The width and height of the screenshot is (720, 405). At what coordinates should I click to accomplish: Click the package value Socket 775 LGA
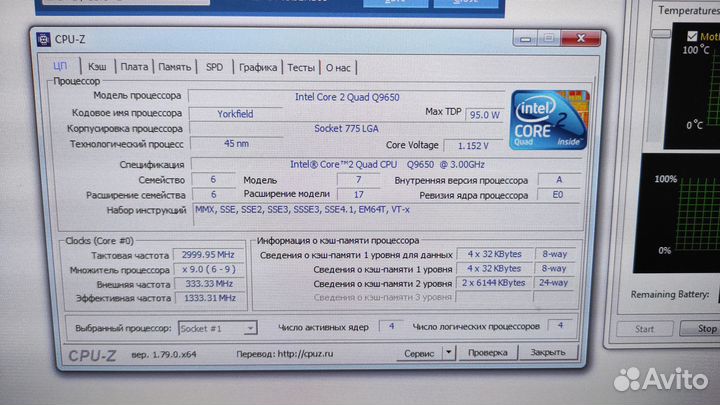pos(346,129)
